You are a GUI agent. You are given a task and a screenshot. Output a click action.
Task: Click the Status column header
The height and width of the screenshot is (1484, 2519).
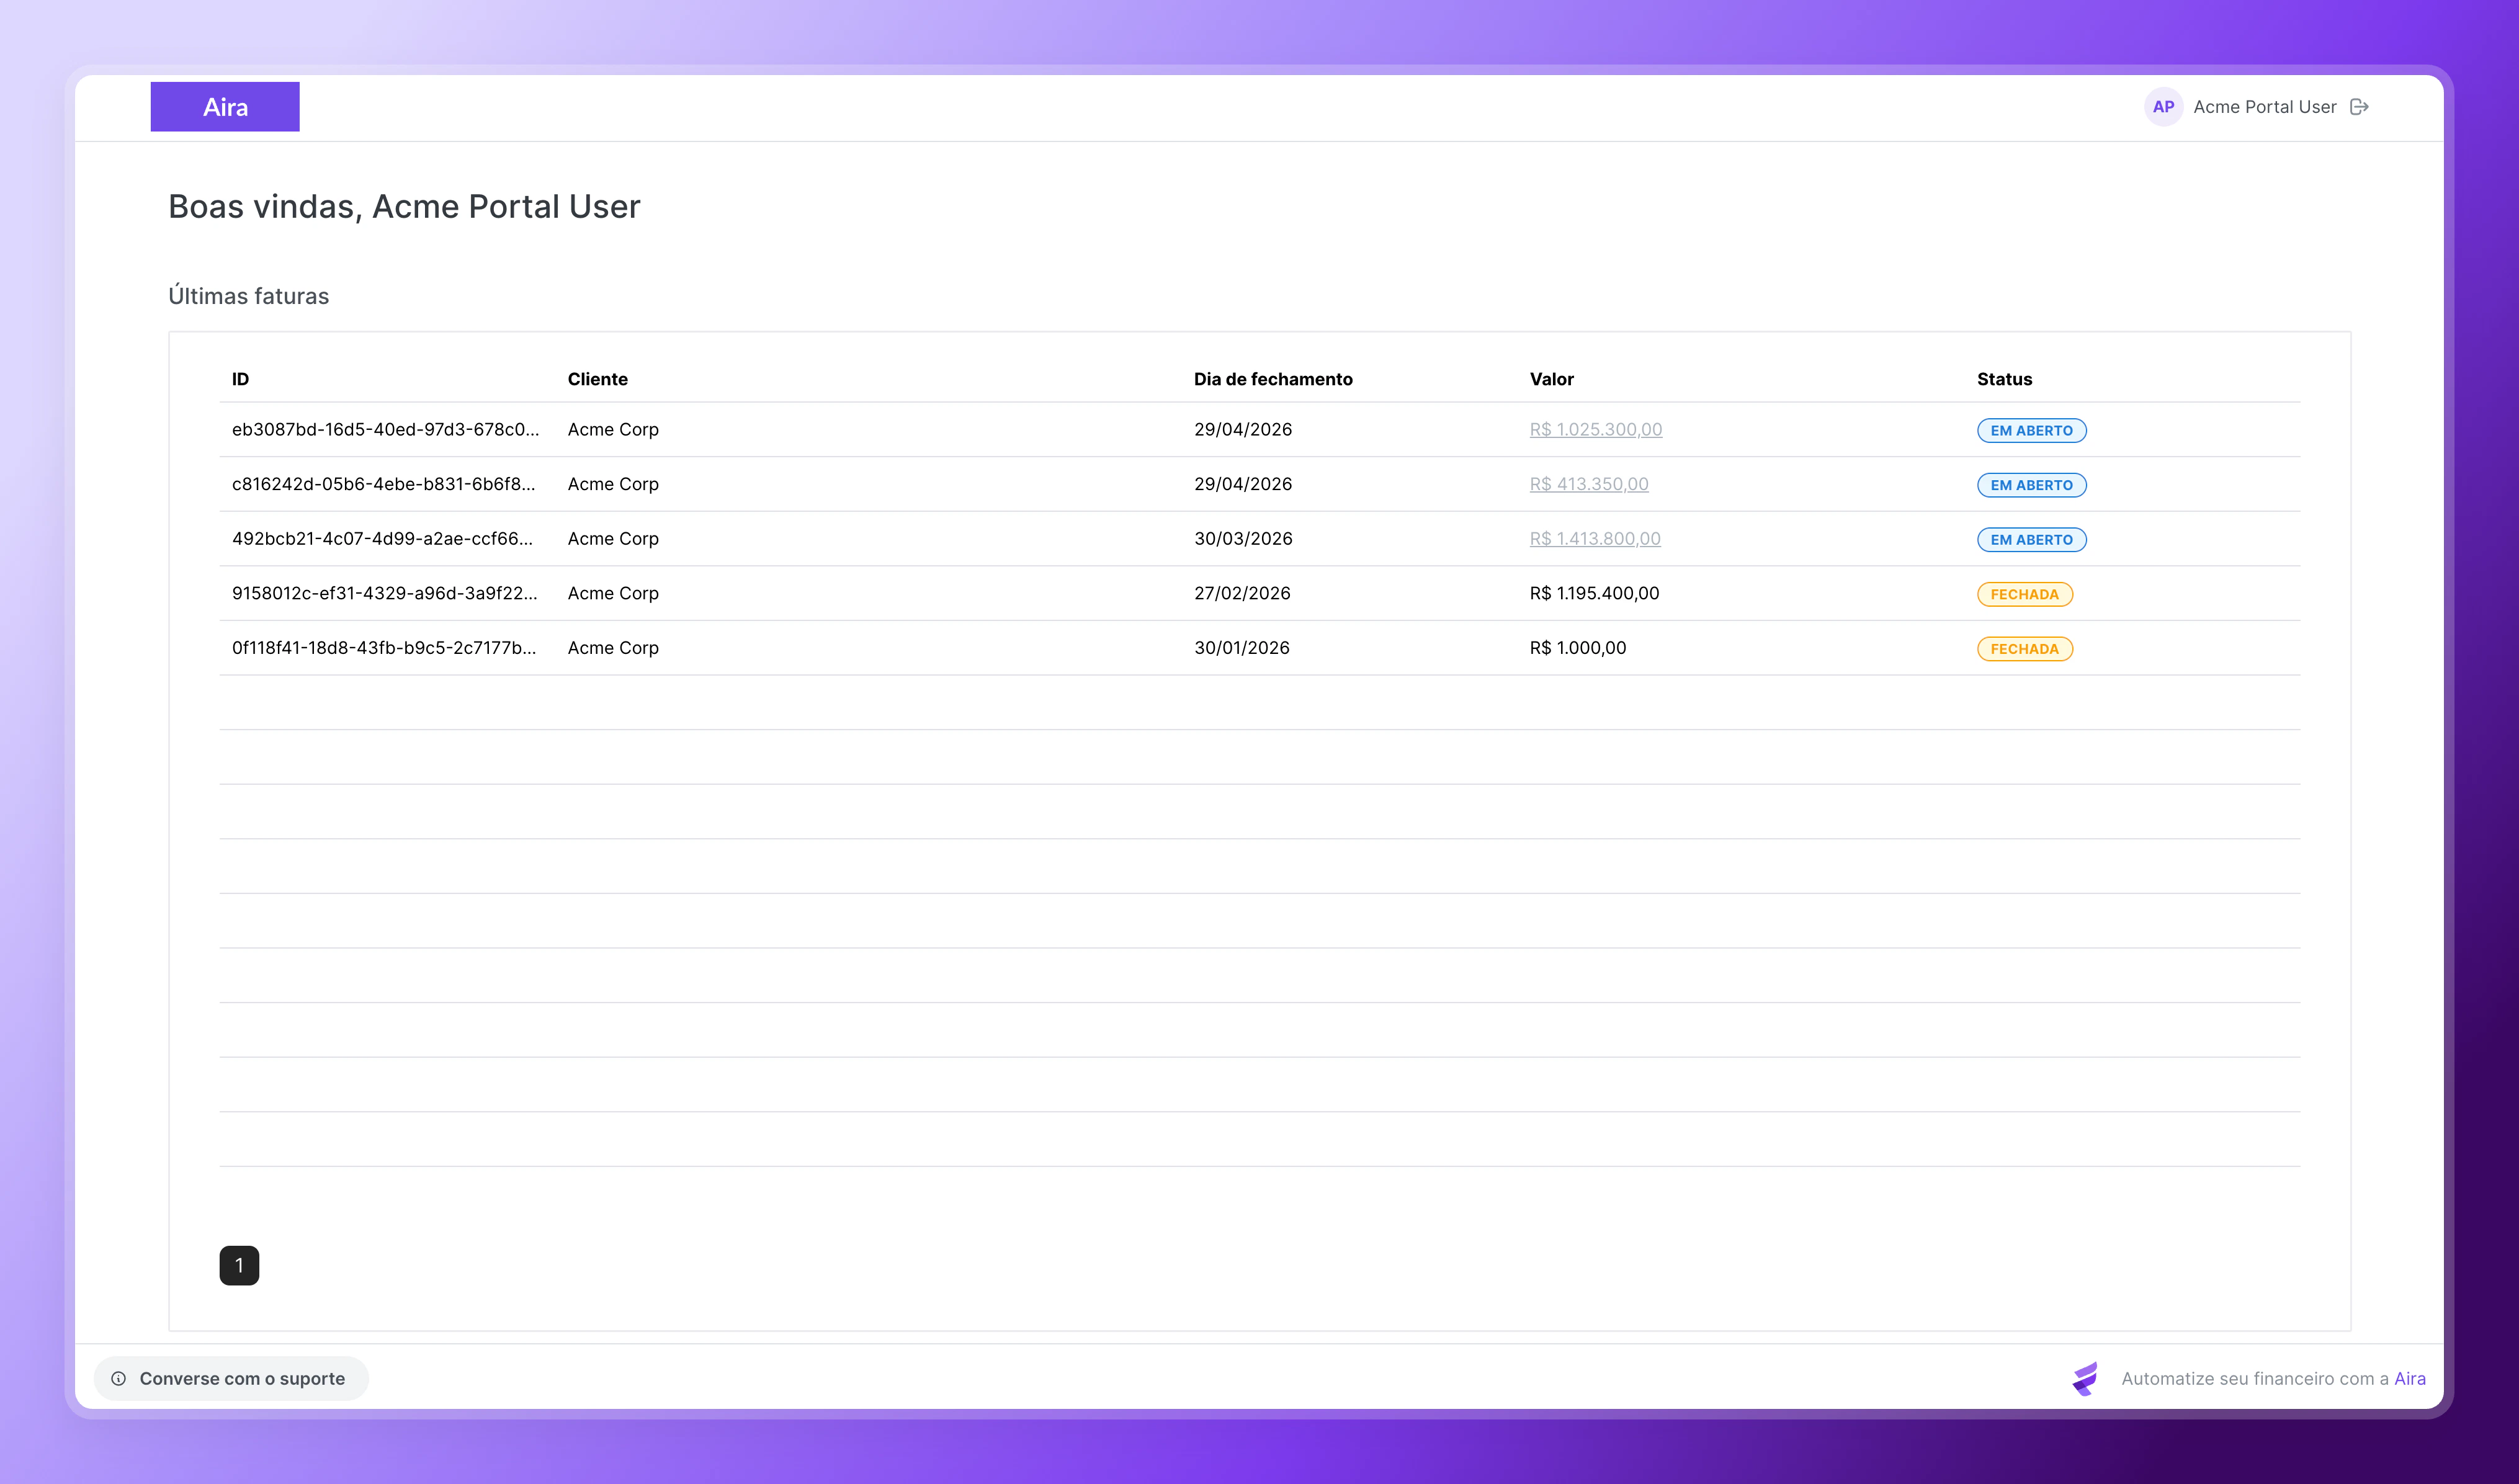click(x=2004, y=379)
